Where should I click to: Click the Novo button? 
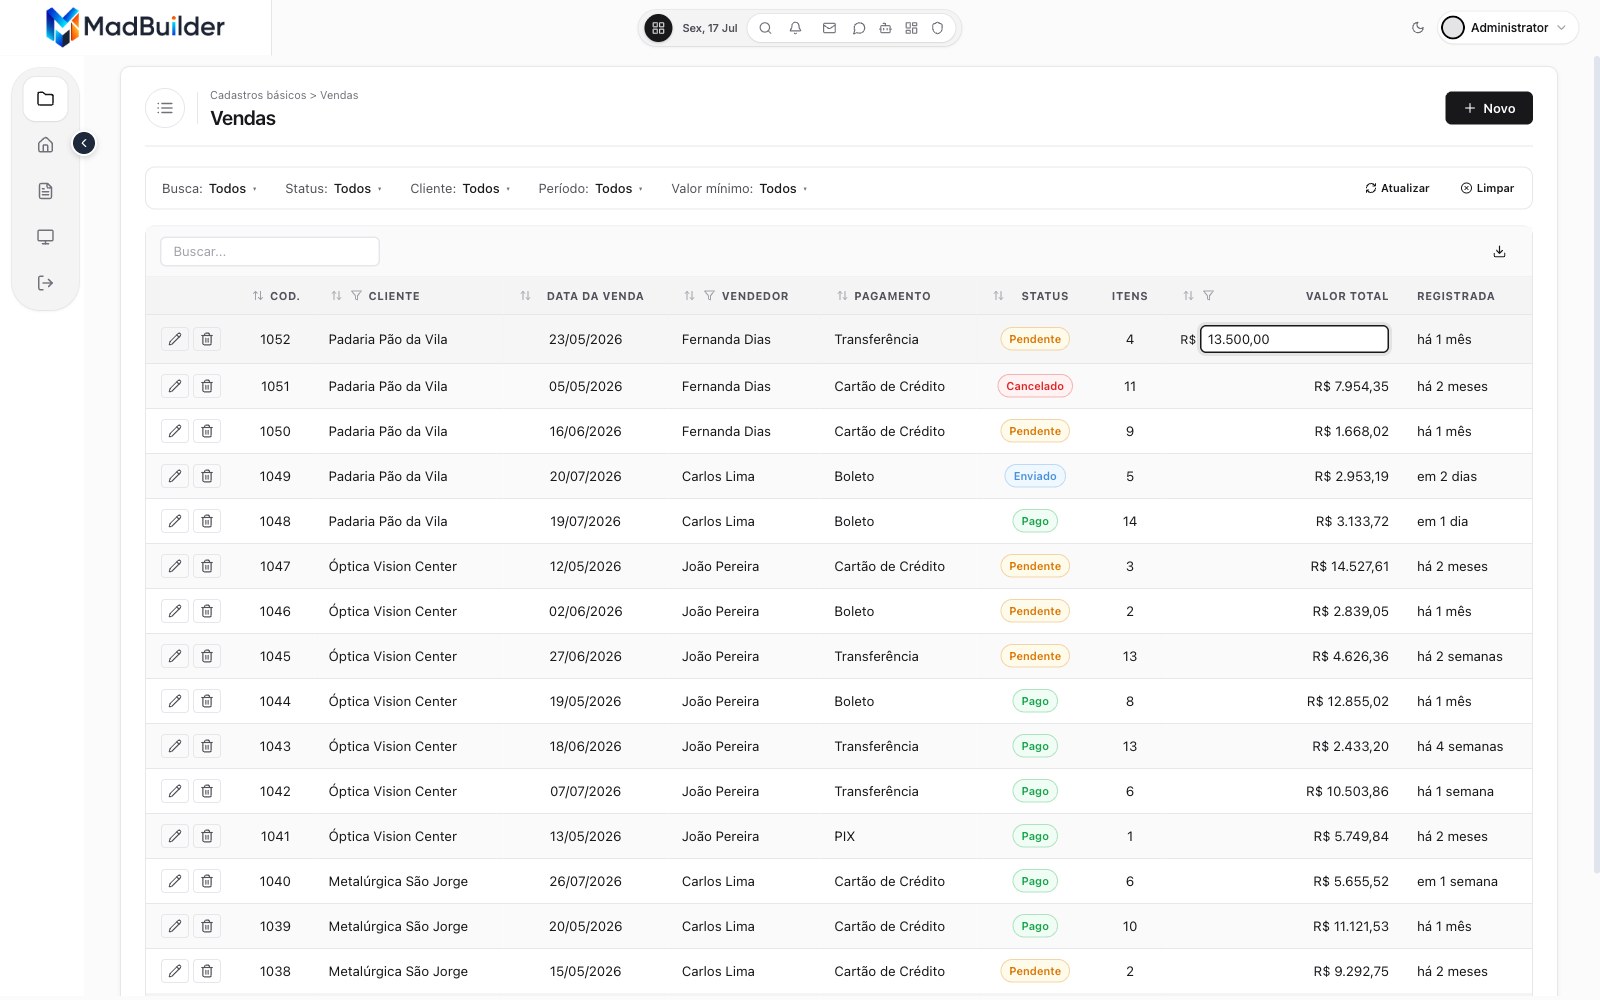[x=1488, y=108]
